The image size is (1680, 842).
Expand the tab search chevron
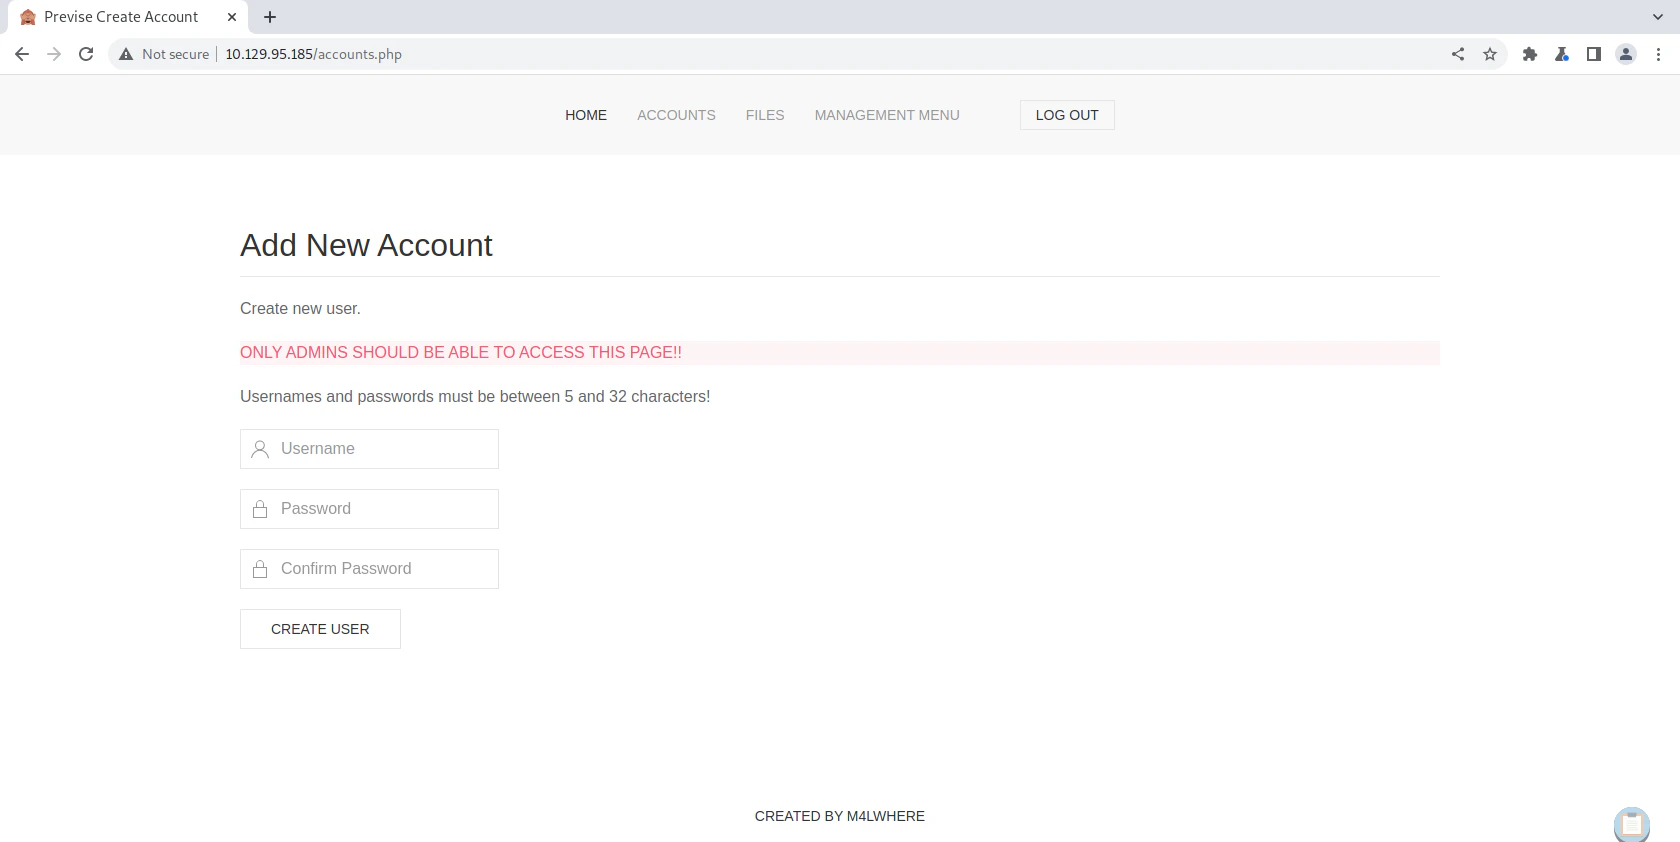click(1658, 17)
